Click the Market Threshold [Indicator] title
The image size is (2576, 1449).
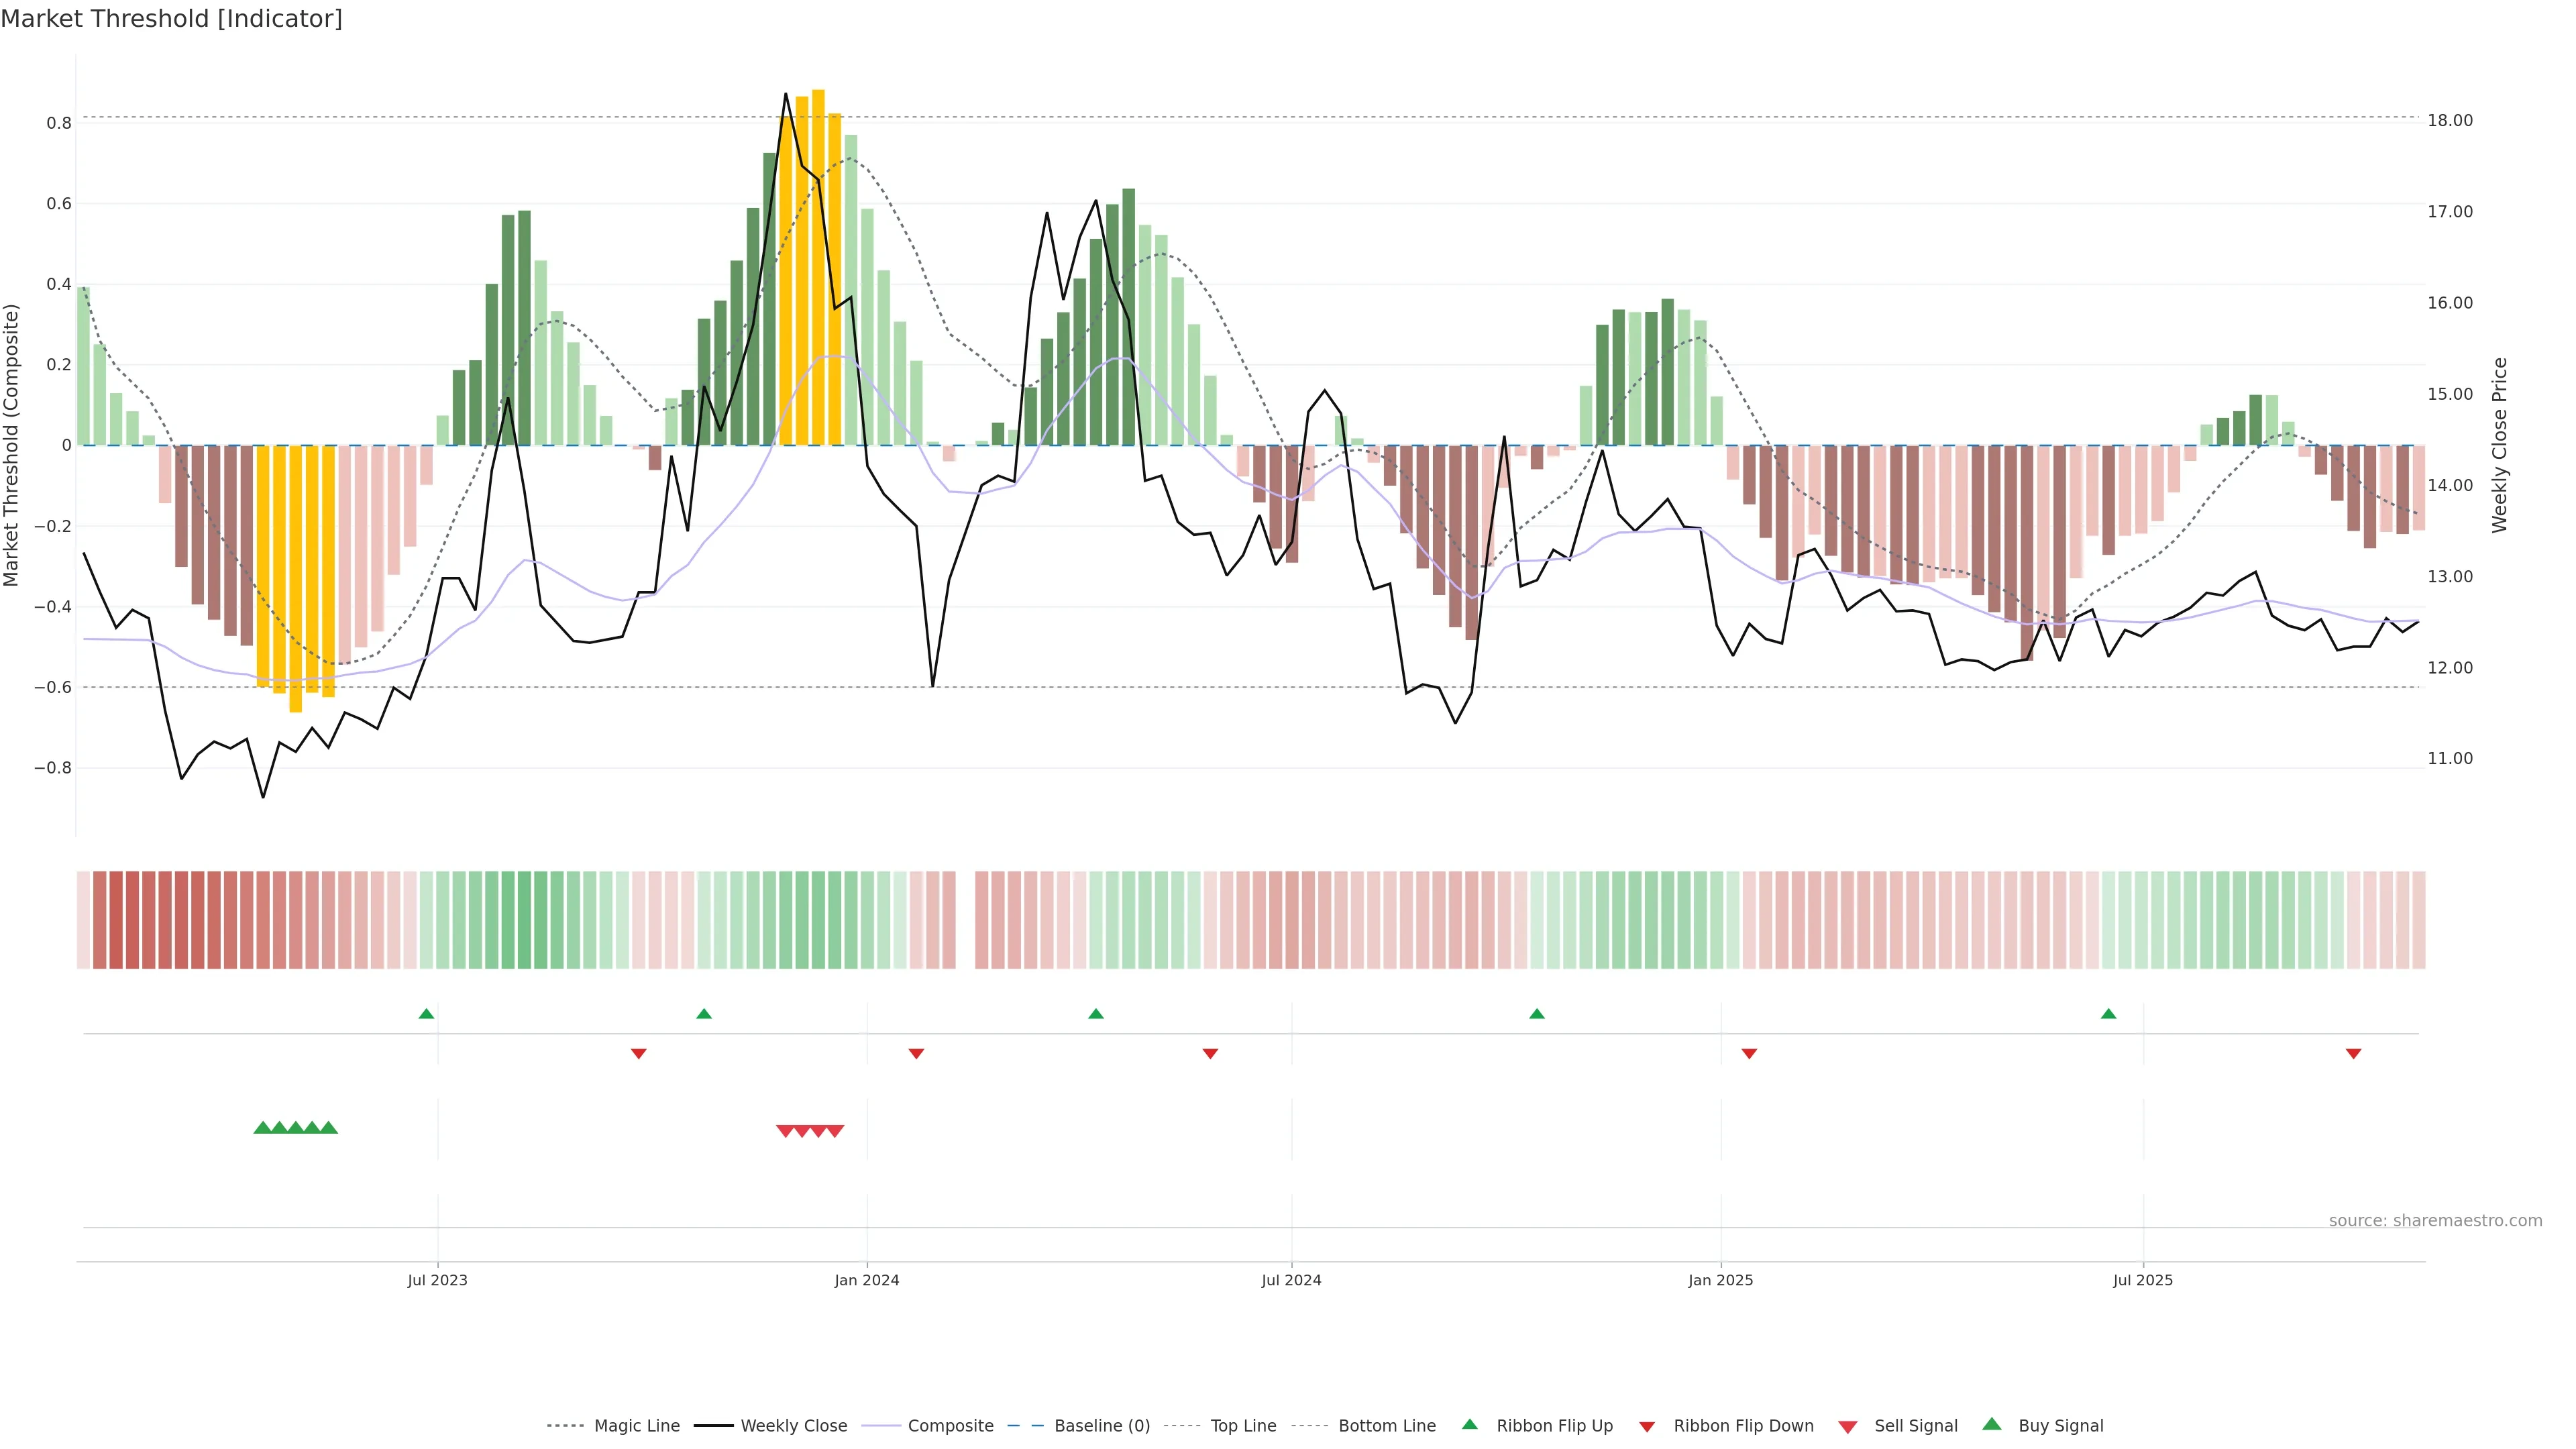pyautogui.click(x=171, y=19)
